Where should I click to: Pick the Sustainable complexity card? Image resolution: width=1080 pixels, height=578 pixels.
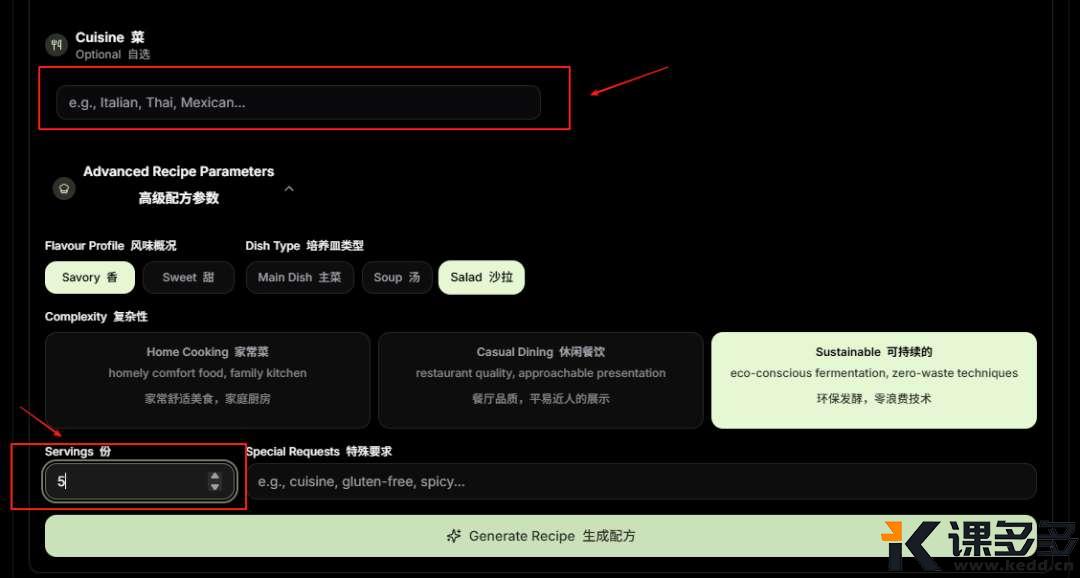pyautogui.click(x=874, y=380)
